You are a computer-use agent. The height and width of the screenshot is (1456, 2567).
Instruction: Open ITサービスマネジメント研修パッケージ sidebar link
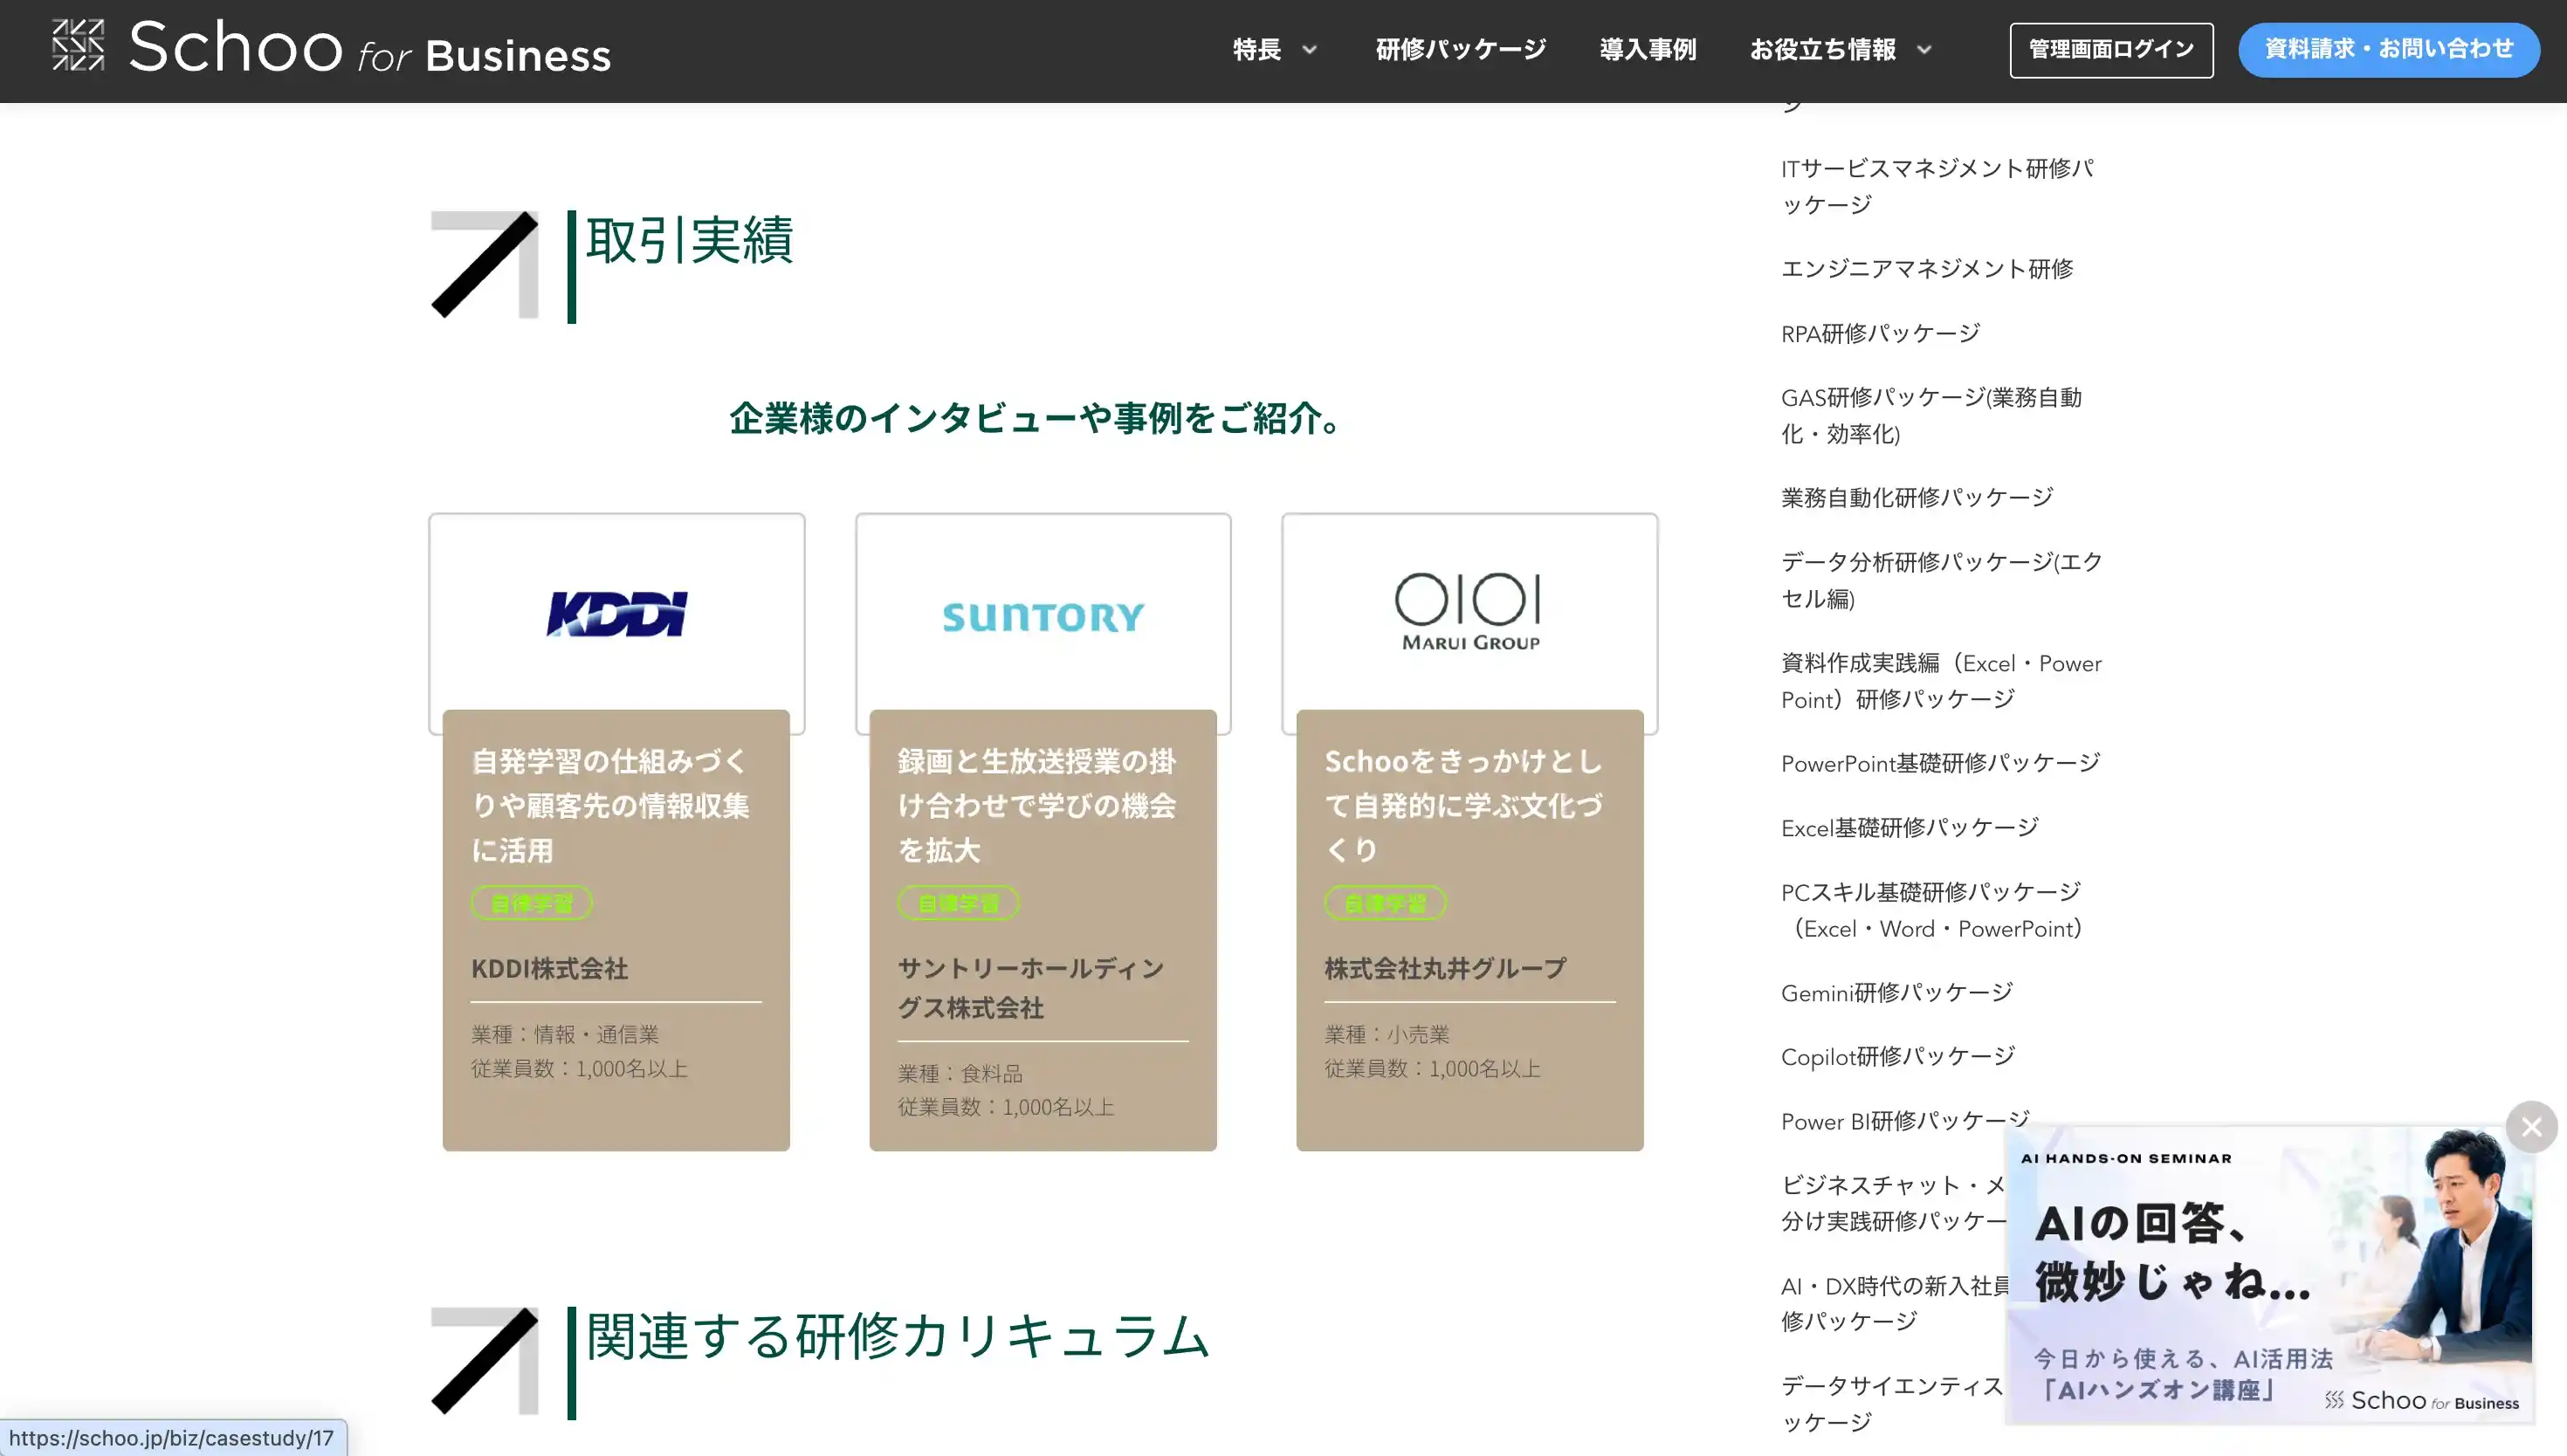coord(1938,186)
